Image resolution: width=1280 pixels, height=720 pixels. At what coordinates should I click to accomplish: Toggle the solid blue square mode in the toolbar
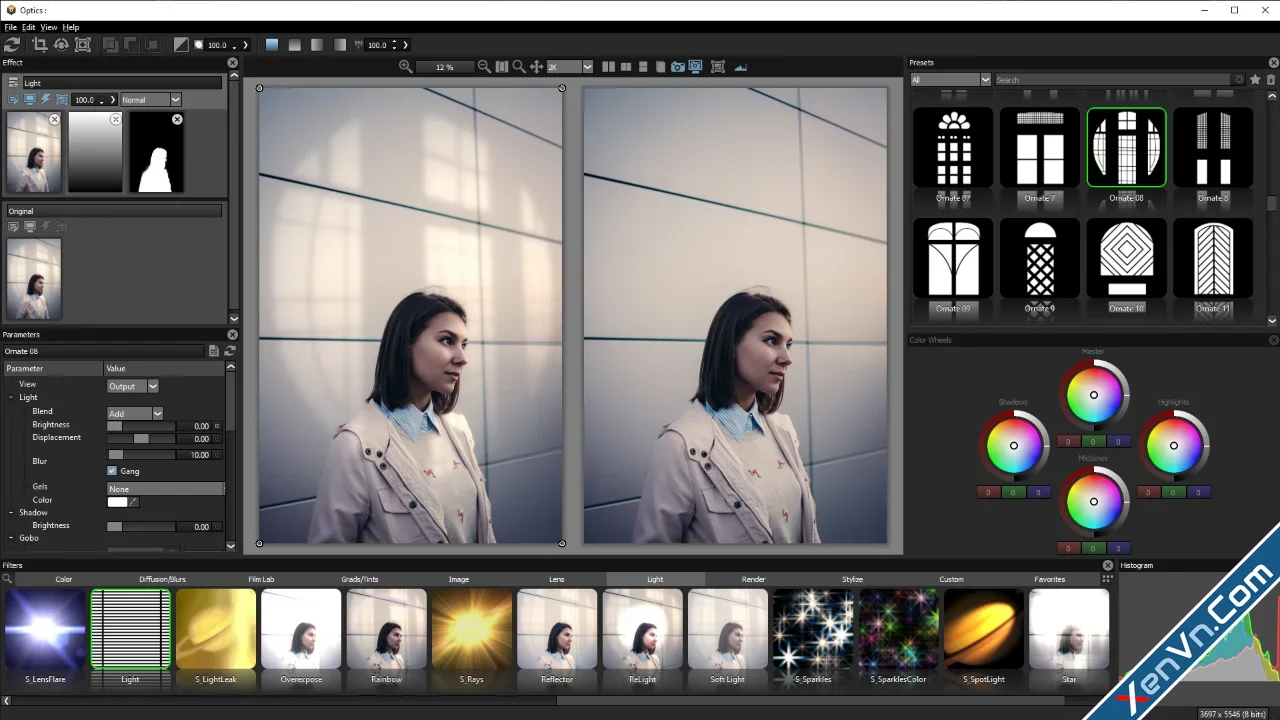coord(272,45)
